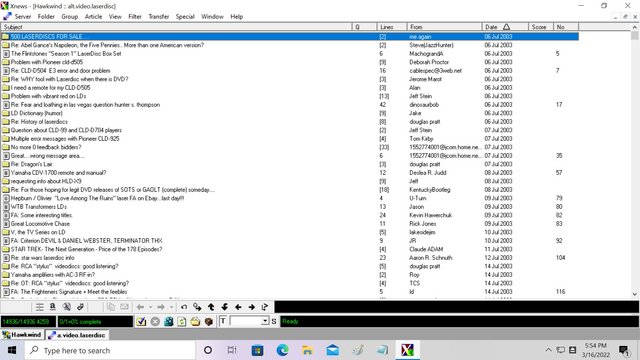Click the article list scrollbar down arrow
Viewport: 640px width, 360px height.
point(634,294)
